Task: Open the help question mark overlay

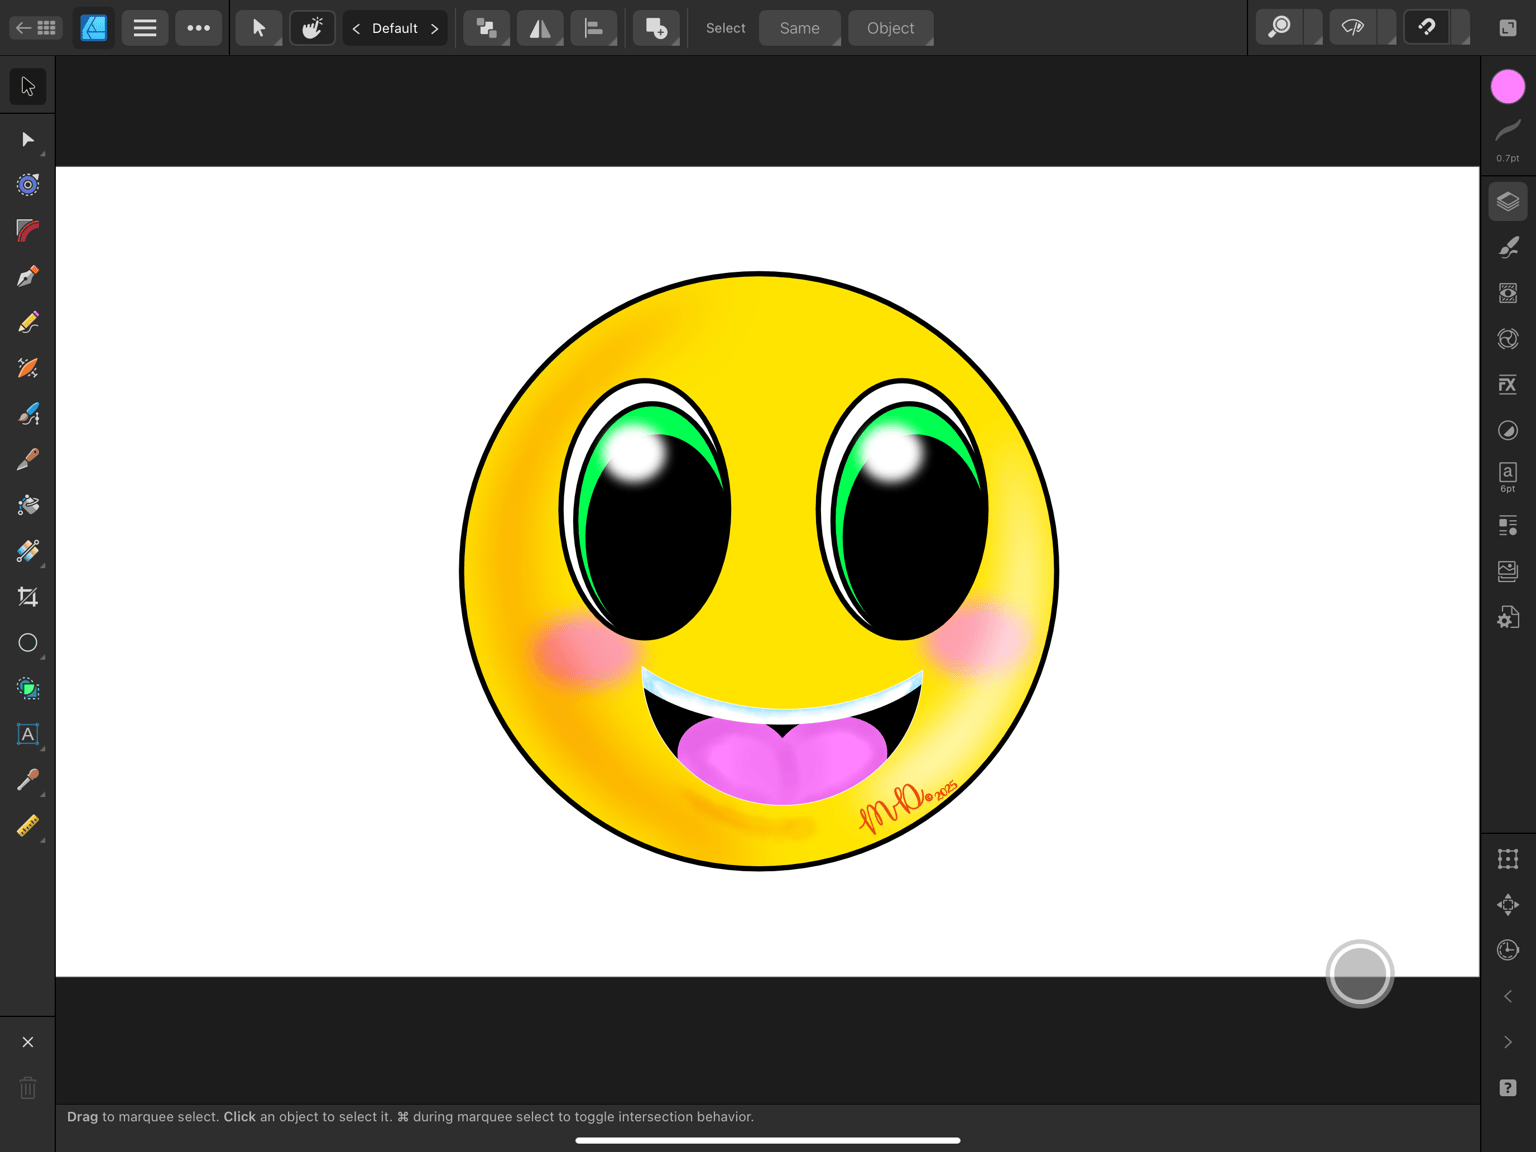Action: coord(1508,1088)
